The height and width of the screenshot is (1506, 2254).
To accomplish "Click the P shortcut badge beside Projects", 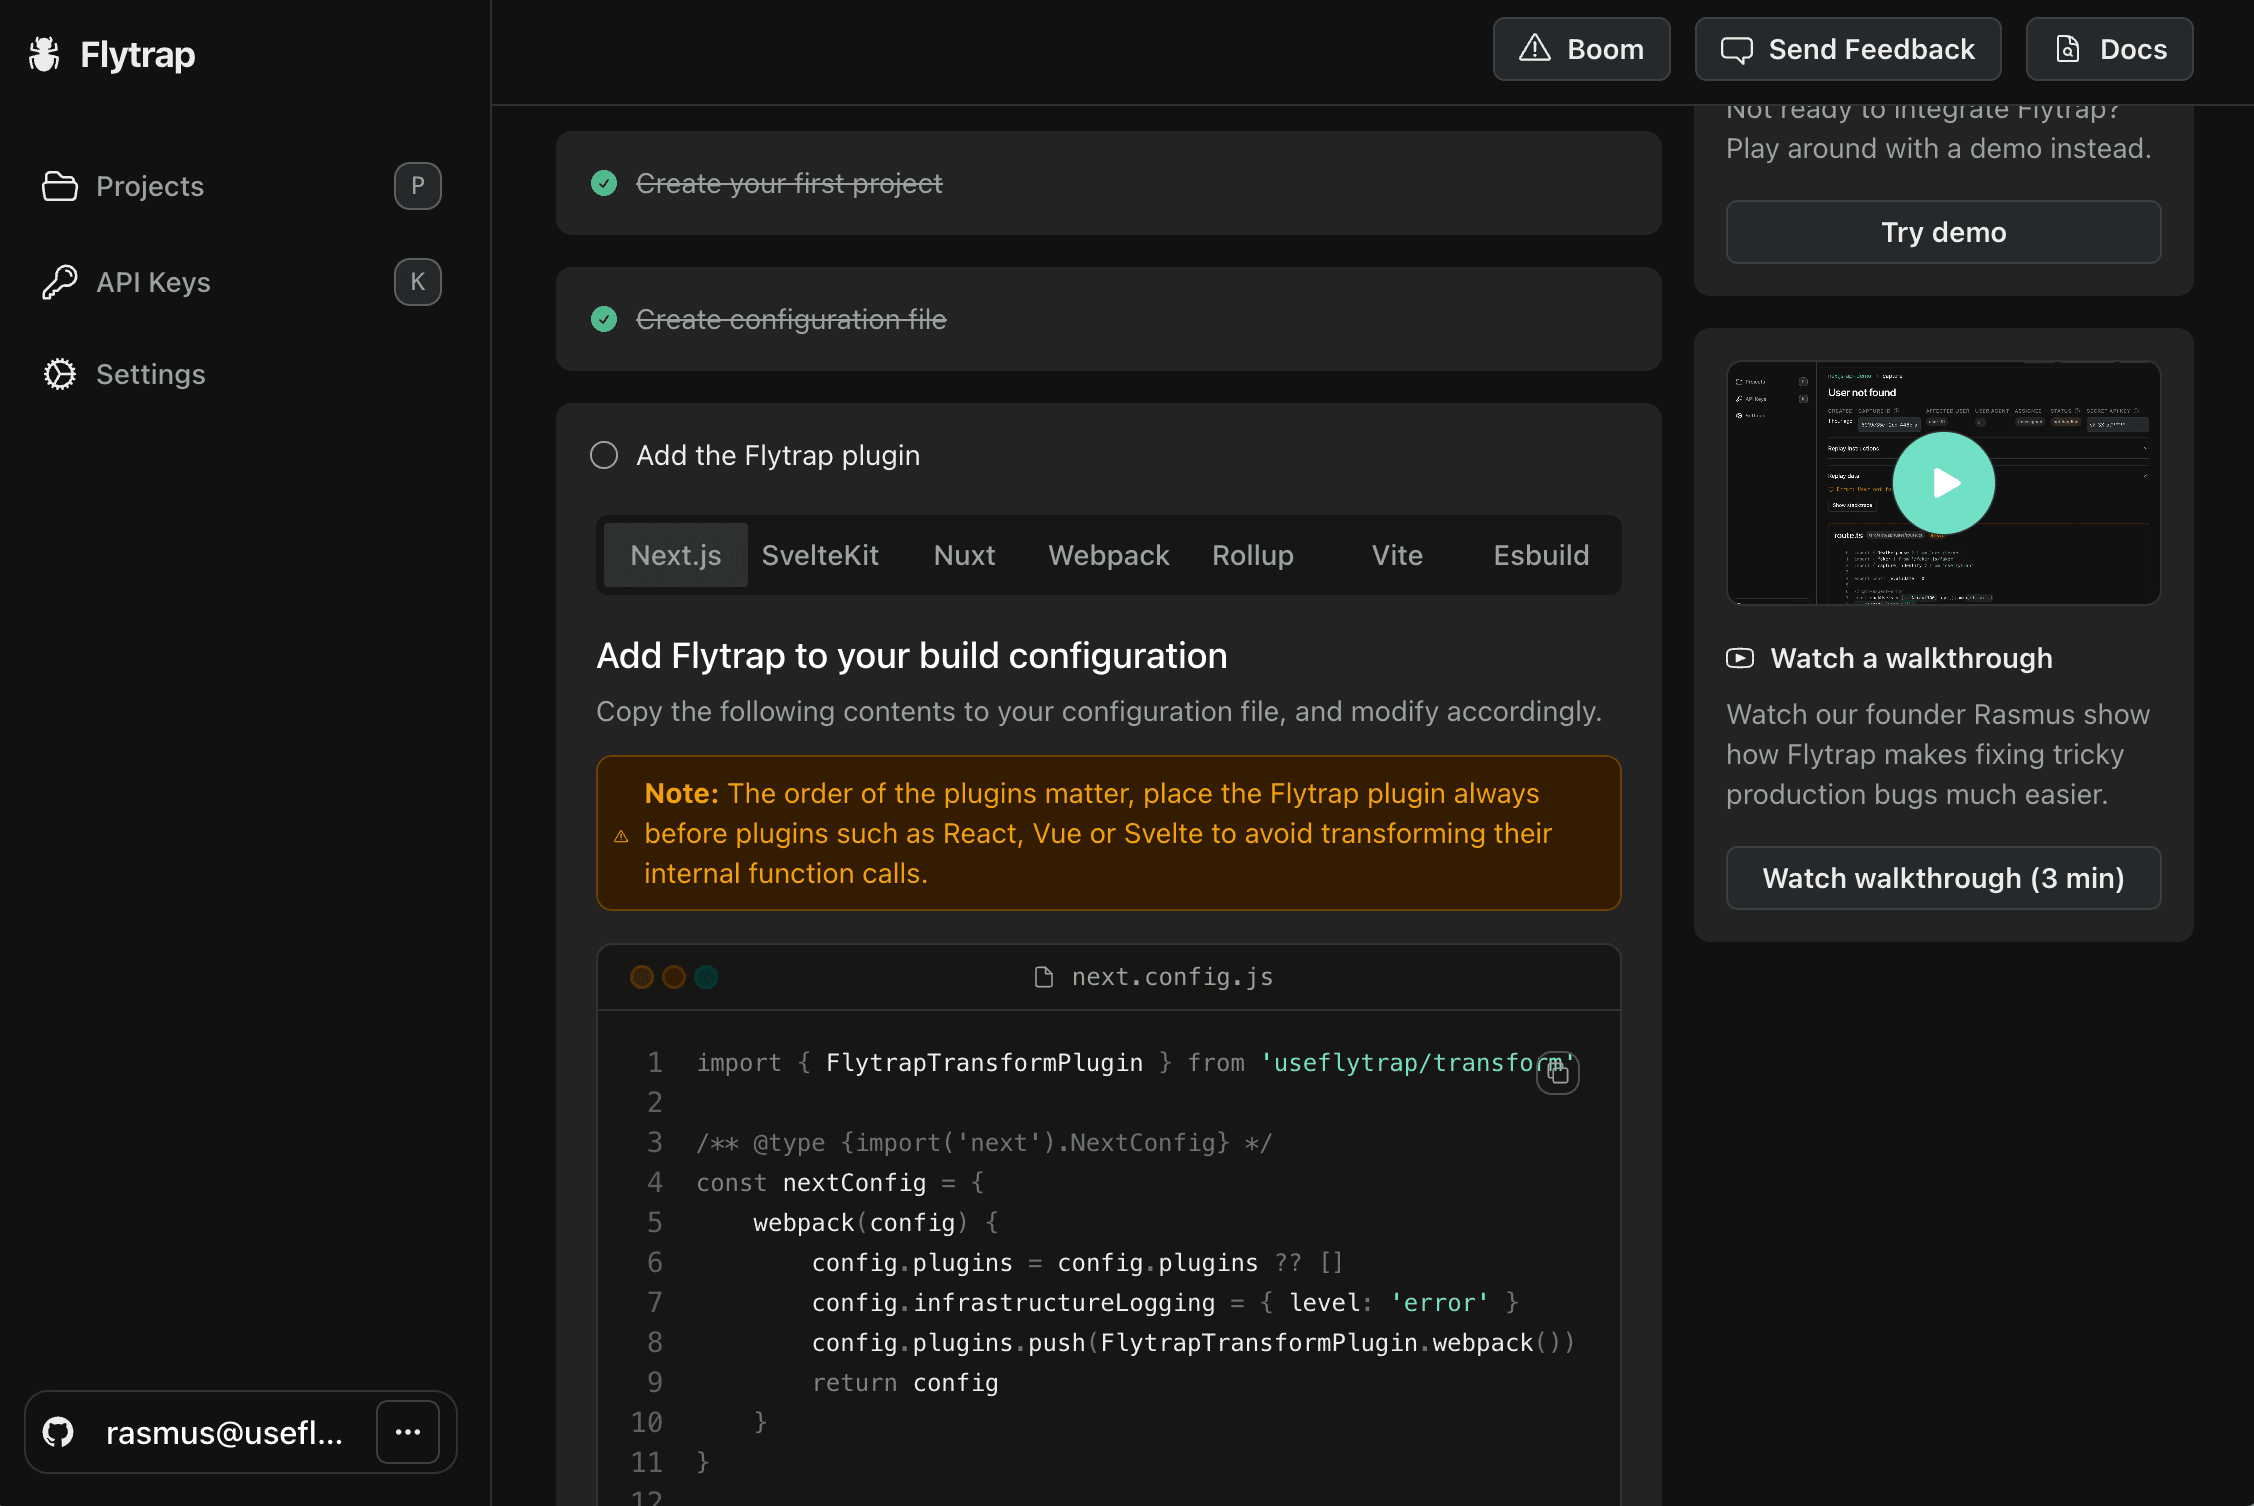I will (x=418, y=186).
